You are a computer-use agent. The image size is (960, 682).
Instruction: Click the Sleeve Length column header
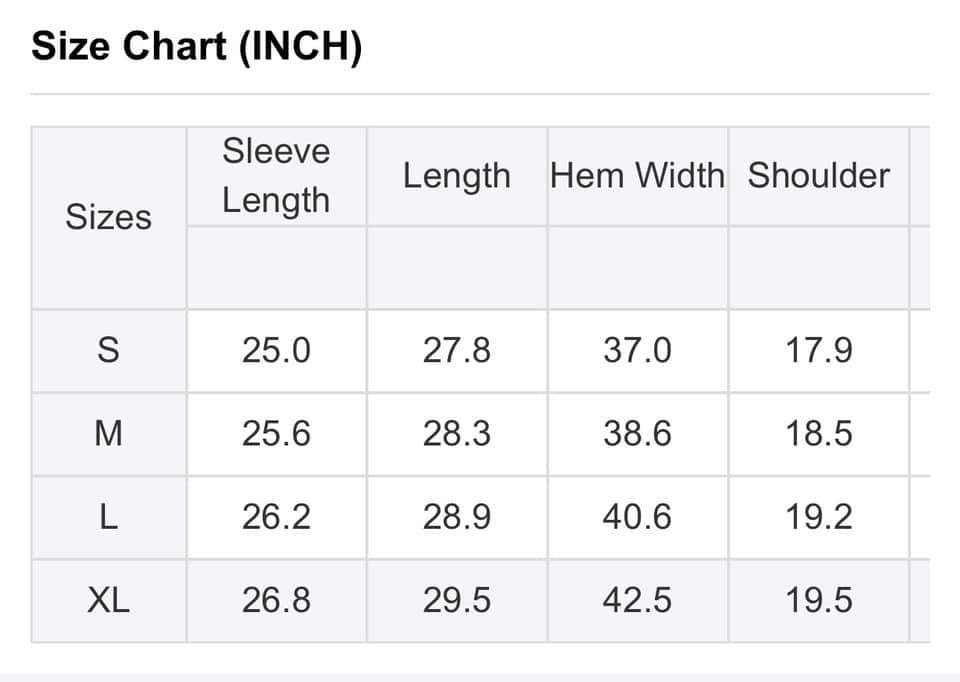[x=276, y=176]
